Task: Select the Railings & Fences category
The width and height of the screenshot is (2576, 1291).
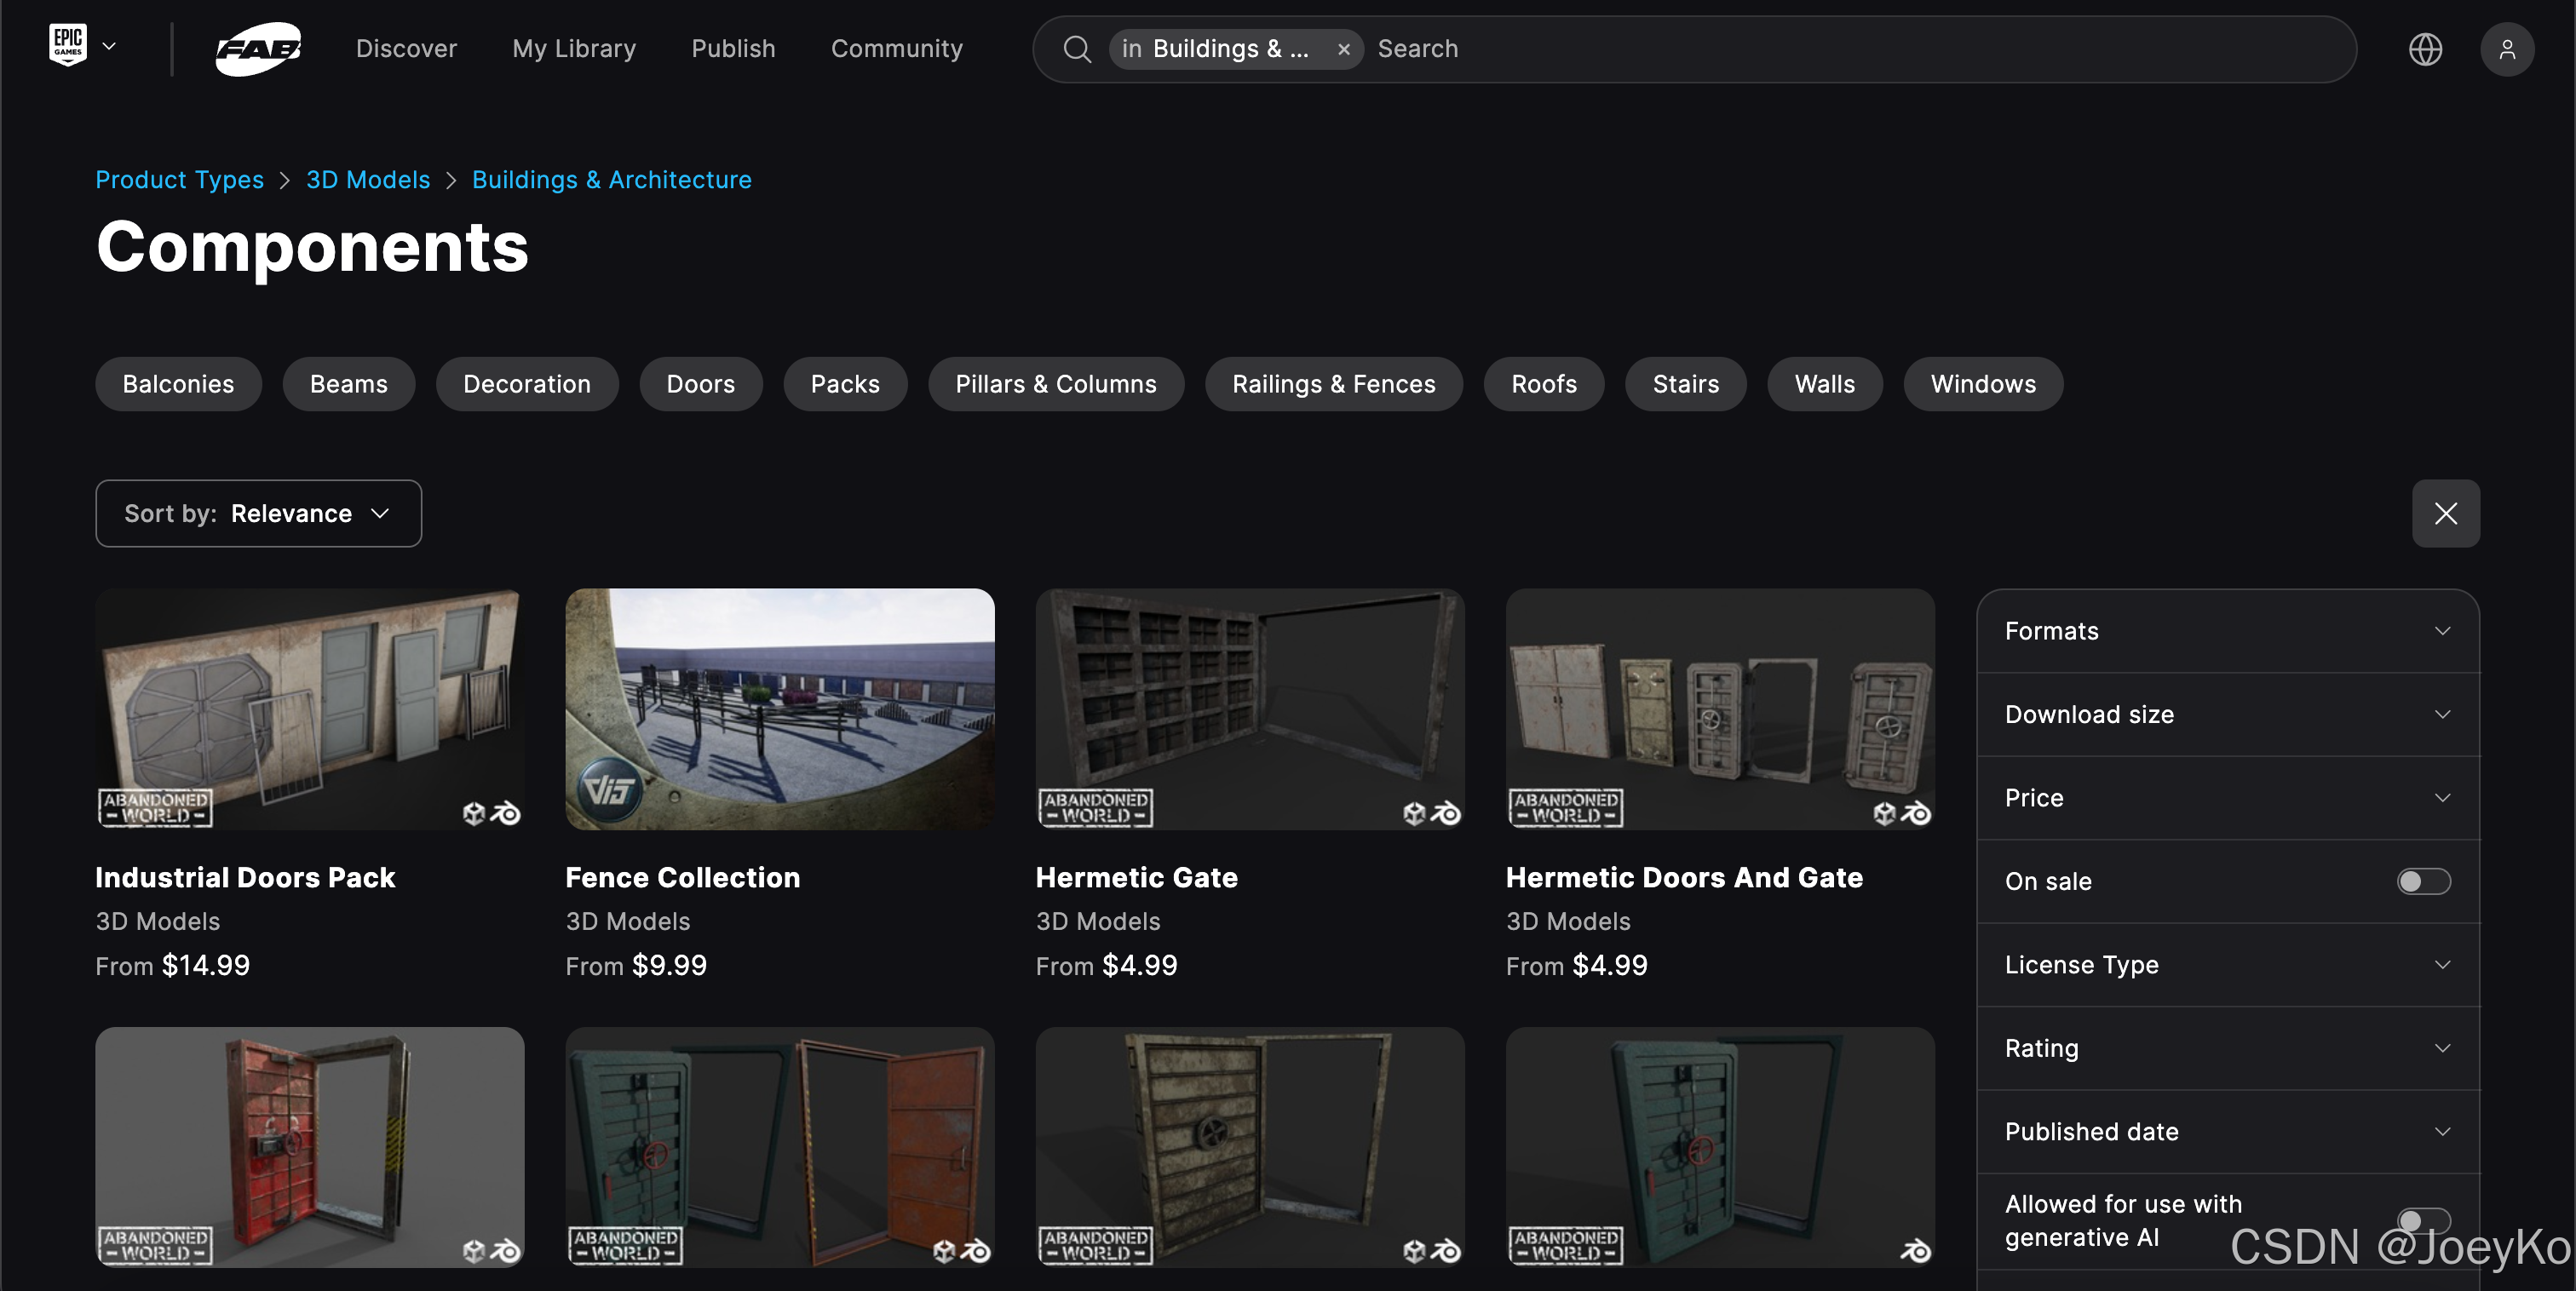Action: pos(1333,384)
